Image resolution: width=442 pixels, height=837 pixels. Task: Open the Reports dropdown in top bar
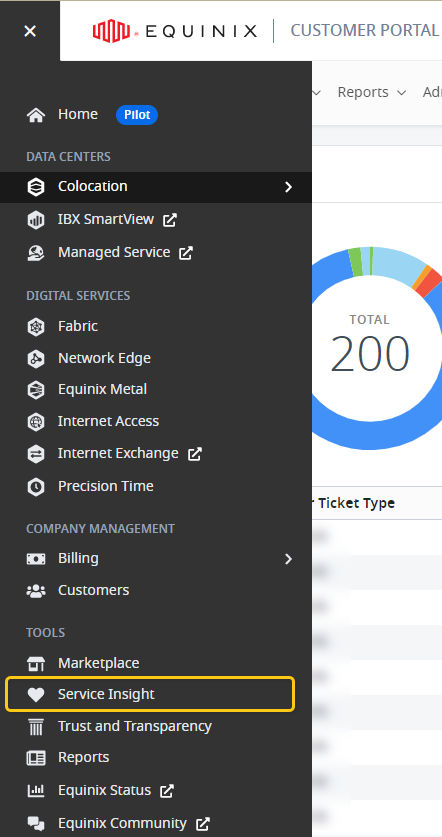(x=372, y=92)
